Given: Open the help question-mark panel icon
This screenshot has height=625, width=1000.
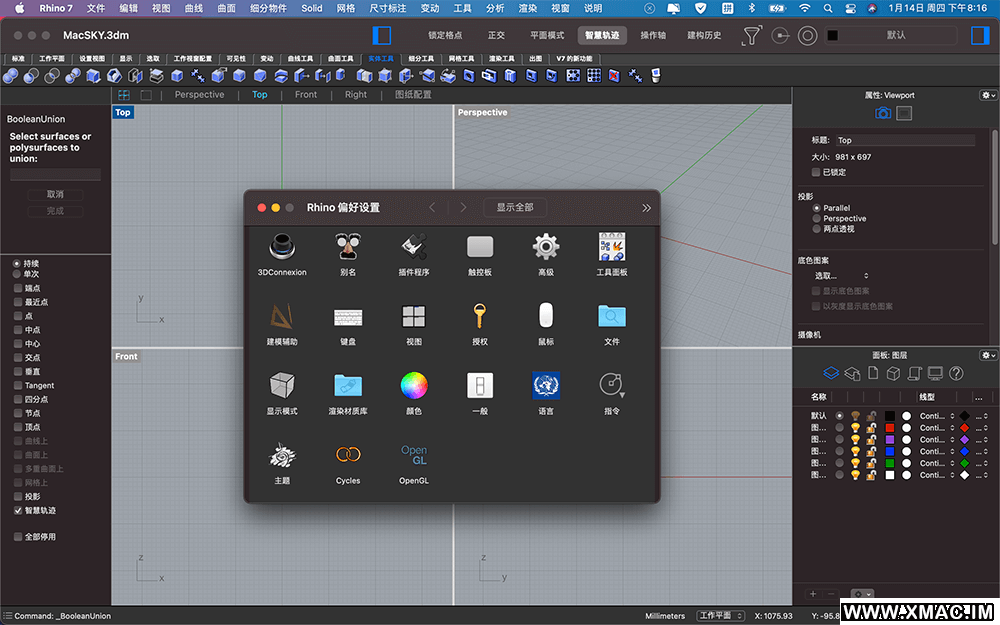Looking at the screenshot, I should [x=956, y=373].
